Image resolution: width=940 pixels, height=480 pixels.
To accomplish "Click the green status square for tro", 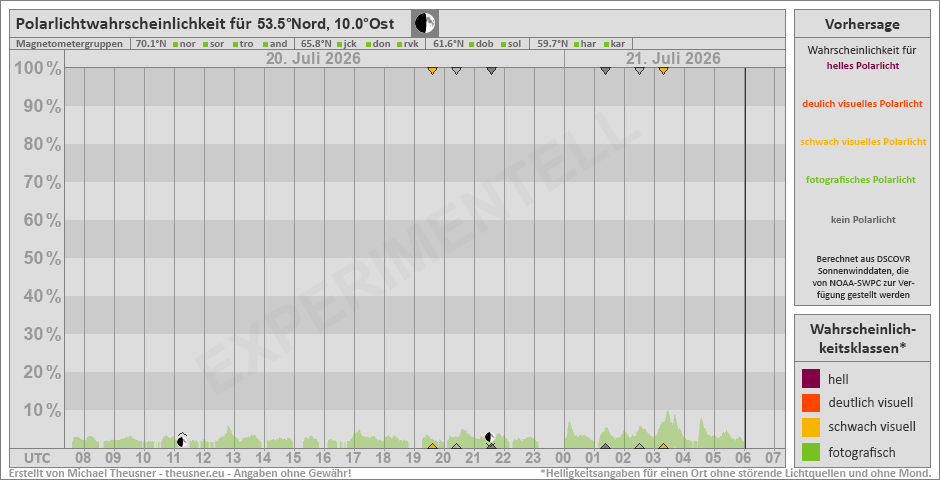I will 235,44.
